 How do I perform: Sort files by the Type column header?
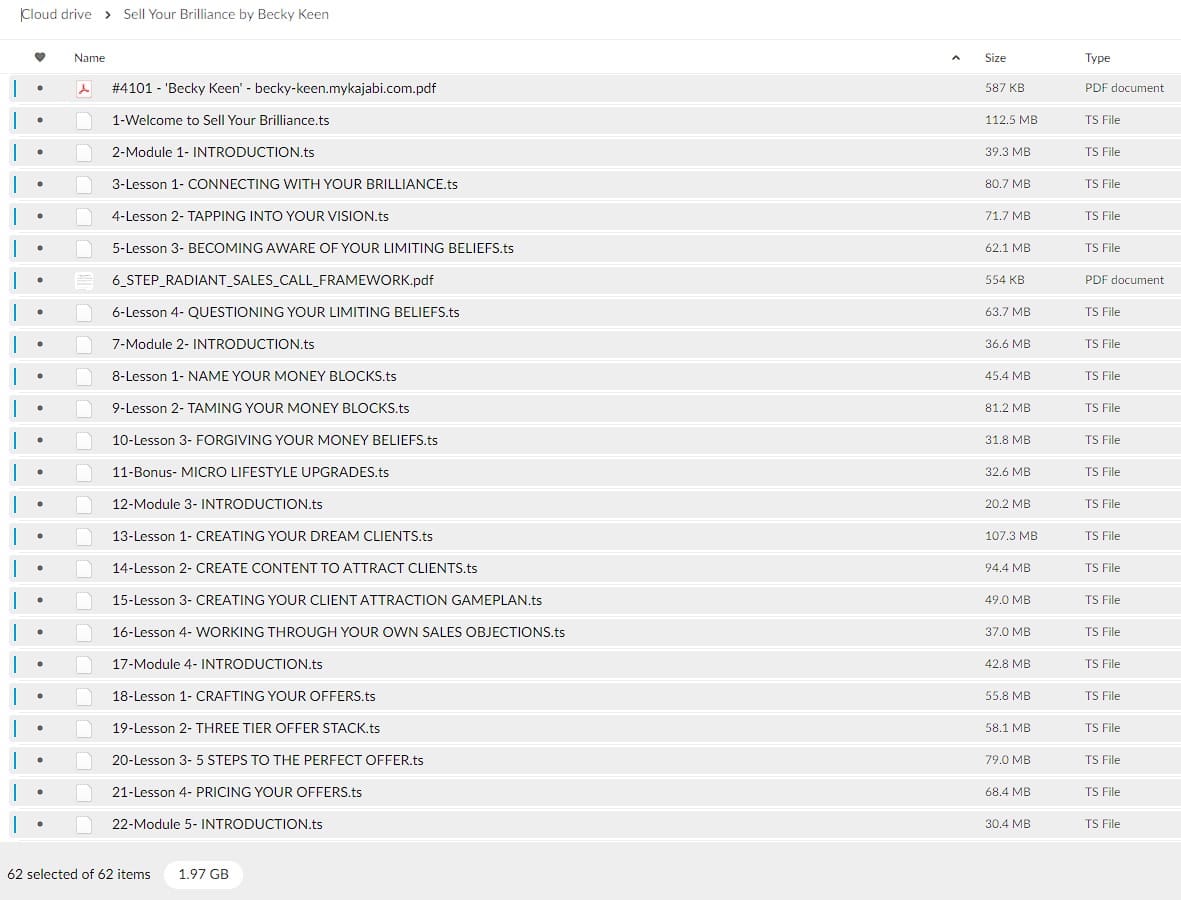[1097, 58]
